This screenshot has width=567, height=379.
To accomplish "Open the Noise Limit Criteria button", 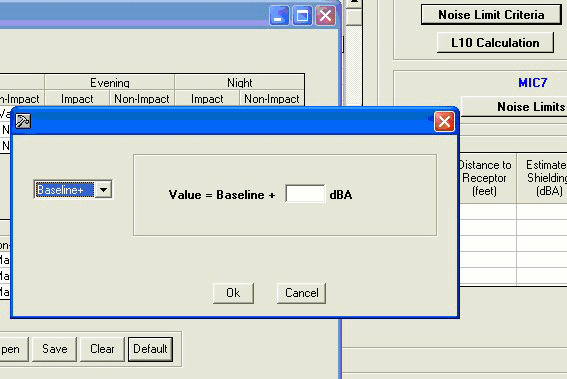I will [x=491, y=15].
